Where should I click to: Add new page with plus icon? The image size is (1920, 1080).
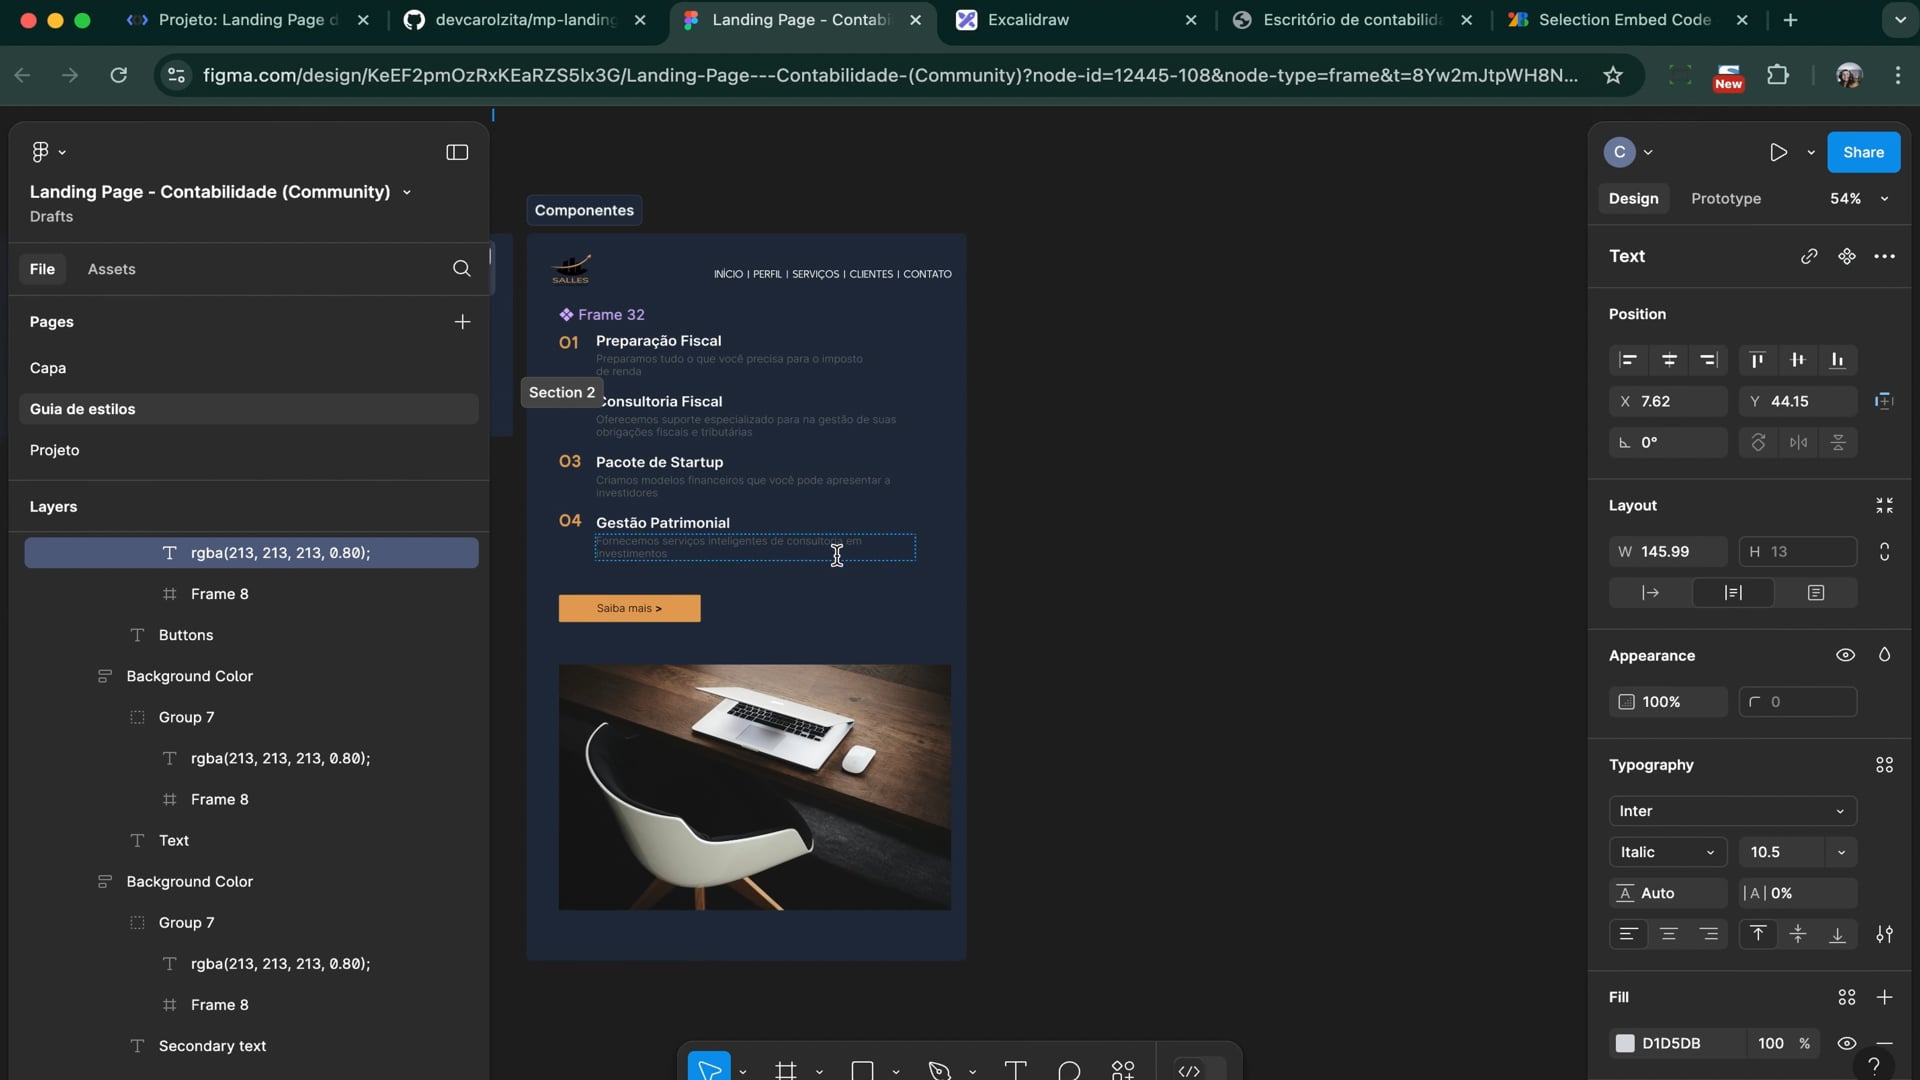click(462, 322)
